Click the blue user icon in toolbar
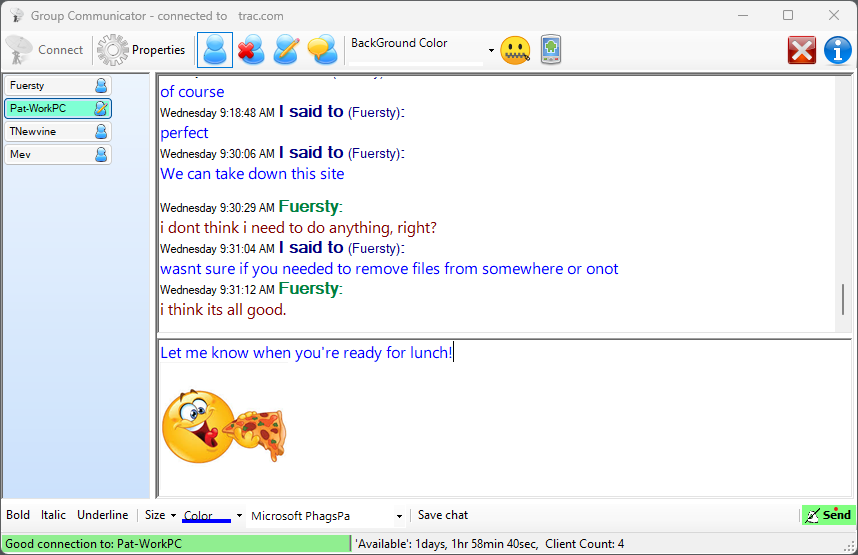This screenshot has width=858, height=555. (215, 50)
